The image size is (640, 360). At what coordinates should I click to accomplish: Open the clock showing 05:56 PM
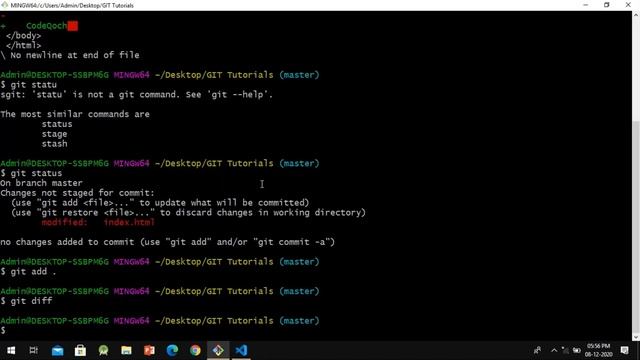(598, 350)
